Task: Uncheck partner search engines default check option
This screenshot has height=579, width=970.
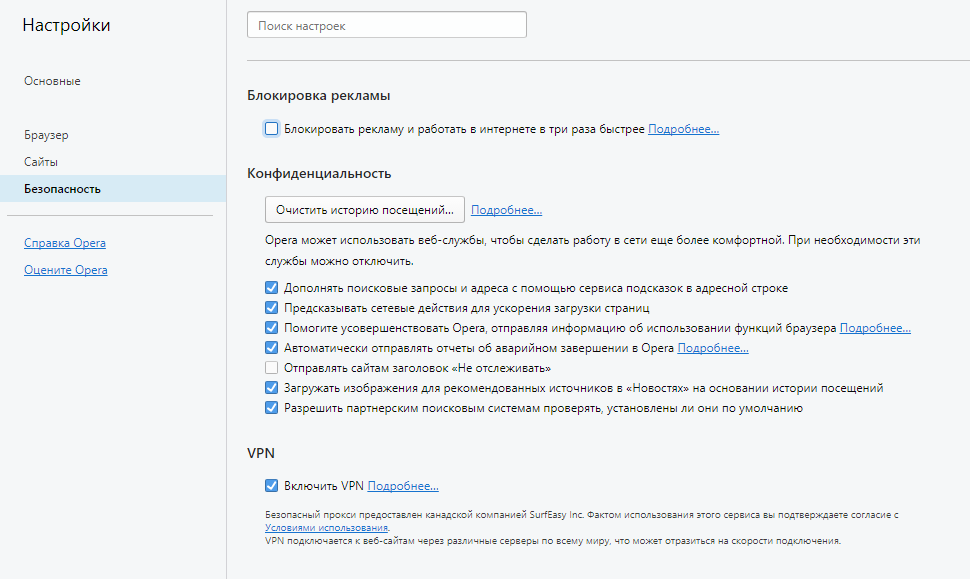Action: point(272,408)
